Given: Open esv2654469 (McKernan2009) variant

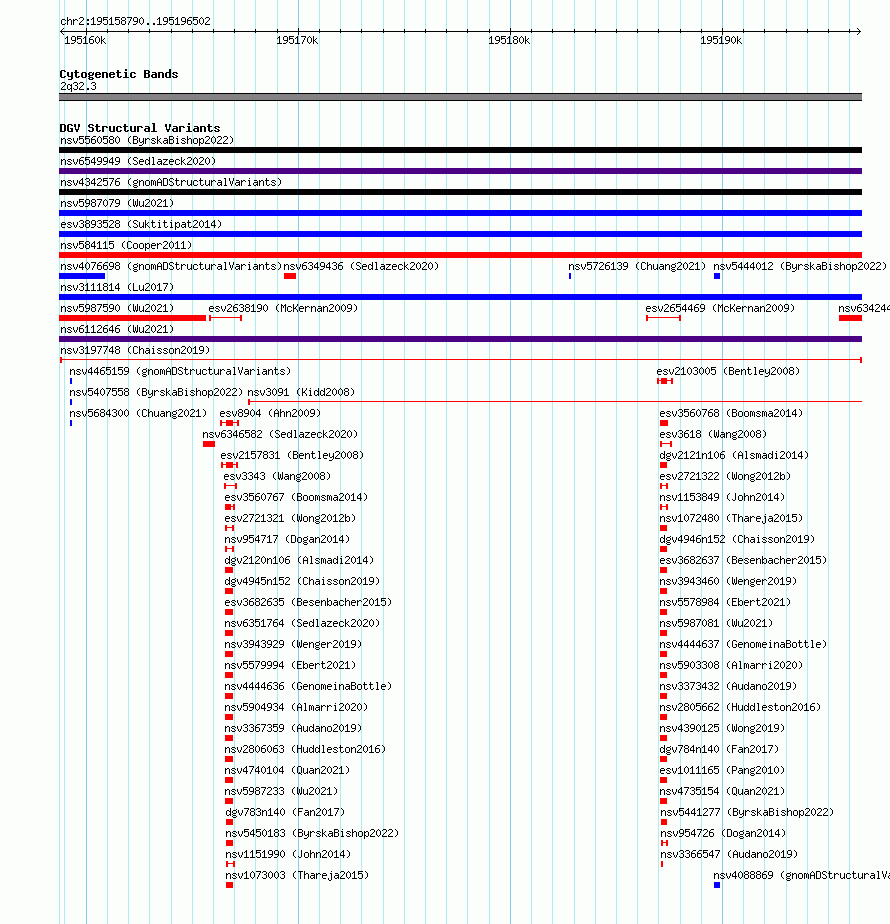Looking at the screenshot, I should [x=720, y=308].
